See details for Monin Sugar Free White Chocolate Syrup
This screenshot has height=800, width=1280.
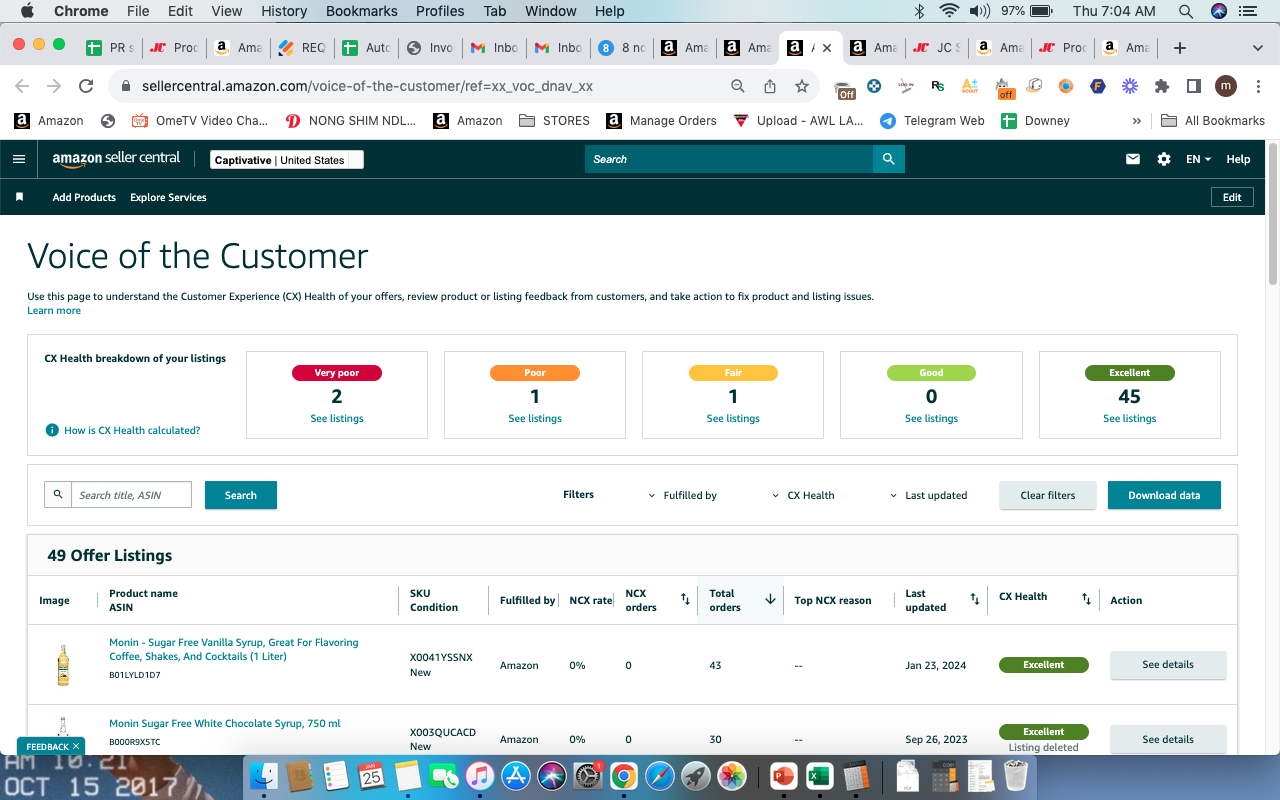point(1168,739)
